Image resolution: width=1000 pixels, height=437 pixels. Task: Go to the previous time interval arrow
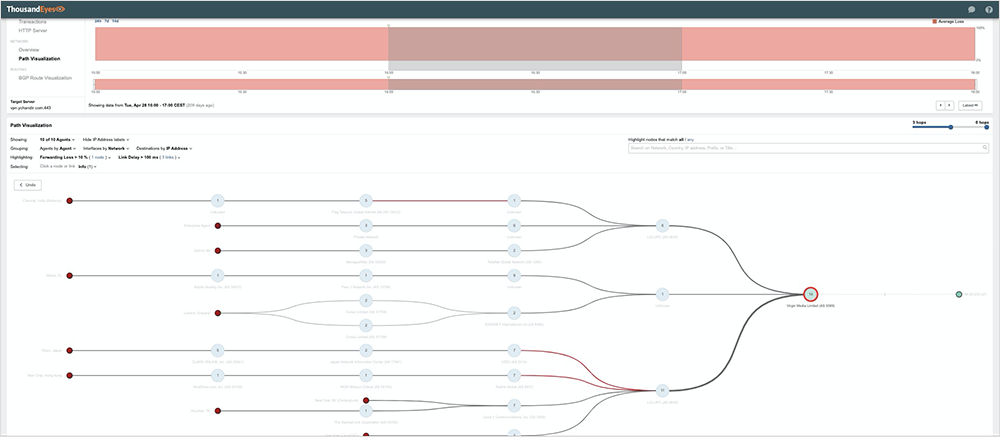point(940,104)
